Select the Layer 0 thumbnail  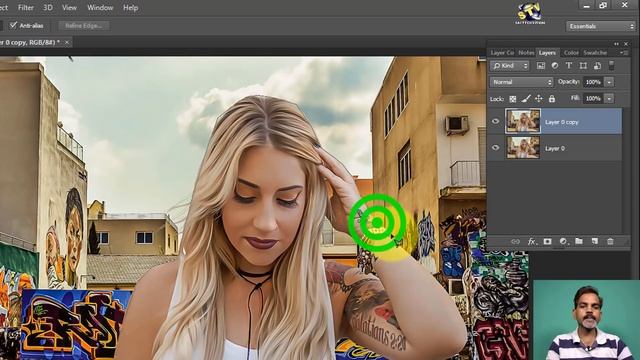(523, 147)
